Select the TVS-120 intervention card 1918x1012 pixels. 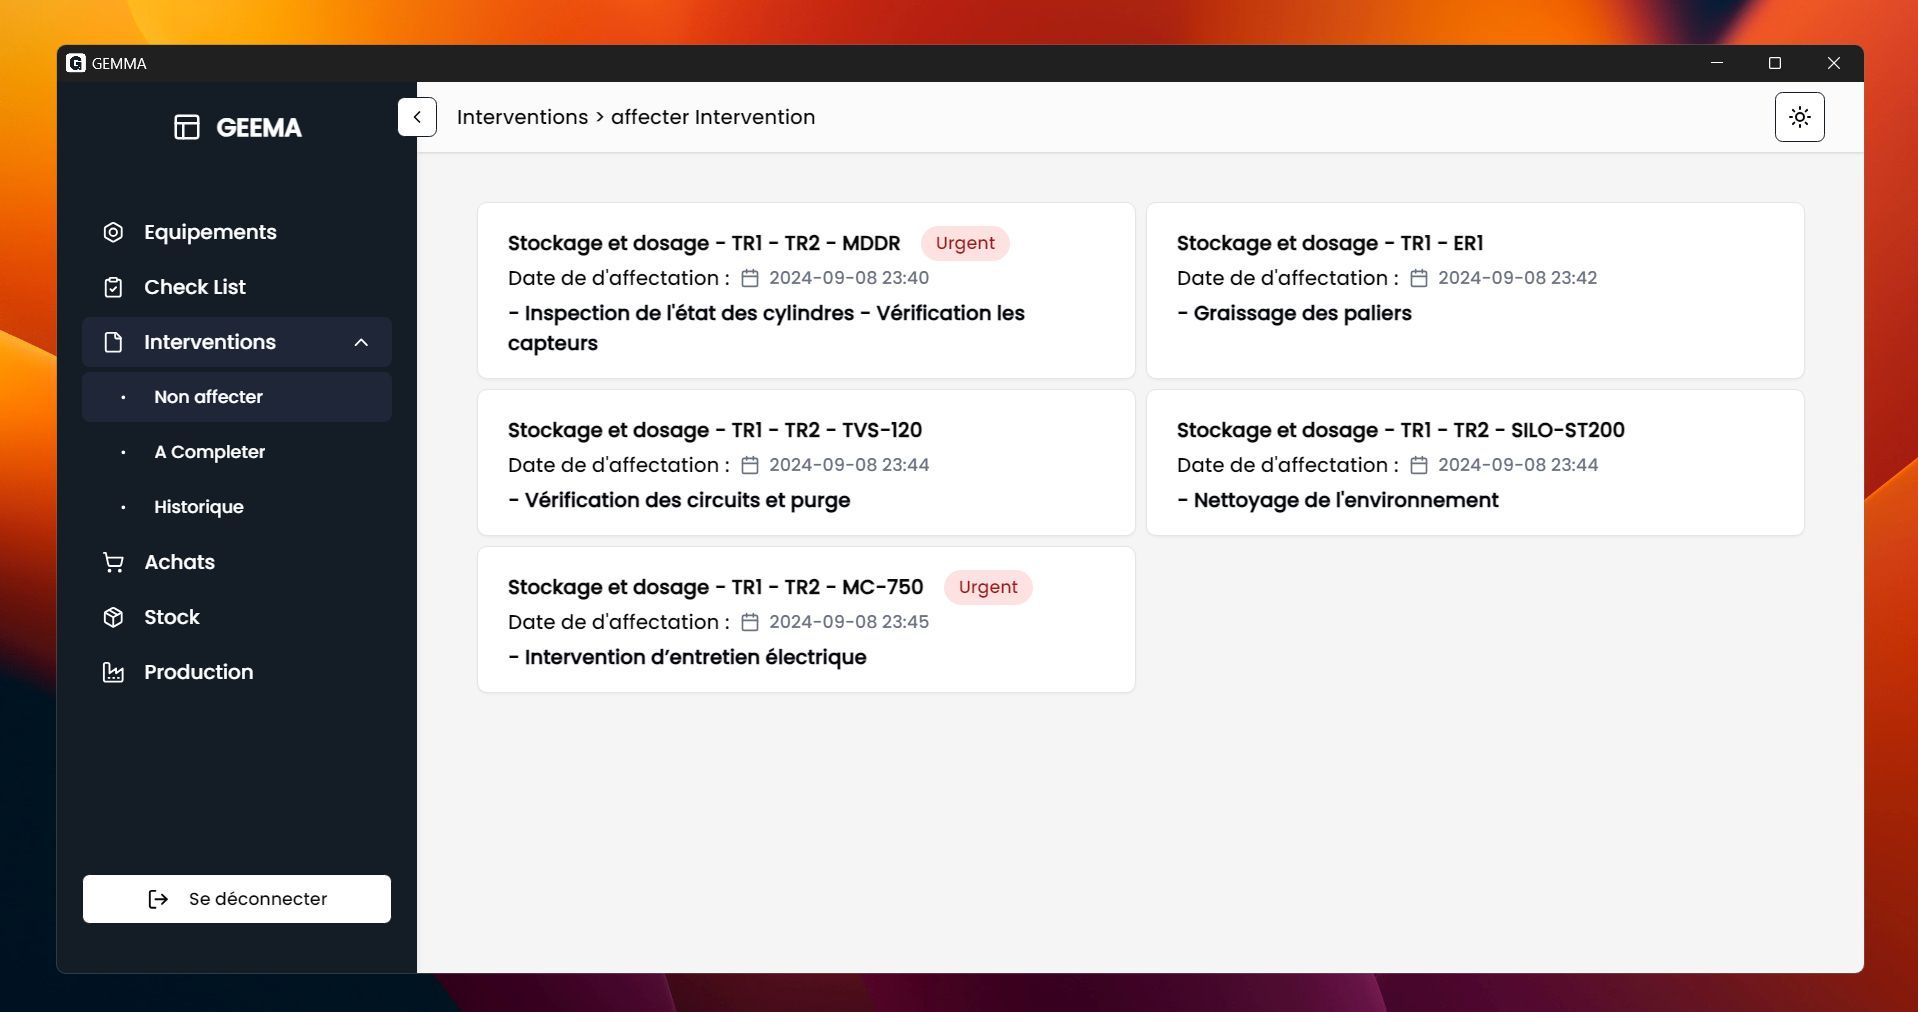click(805, 462)
